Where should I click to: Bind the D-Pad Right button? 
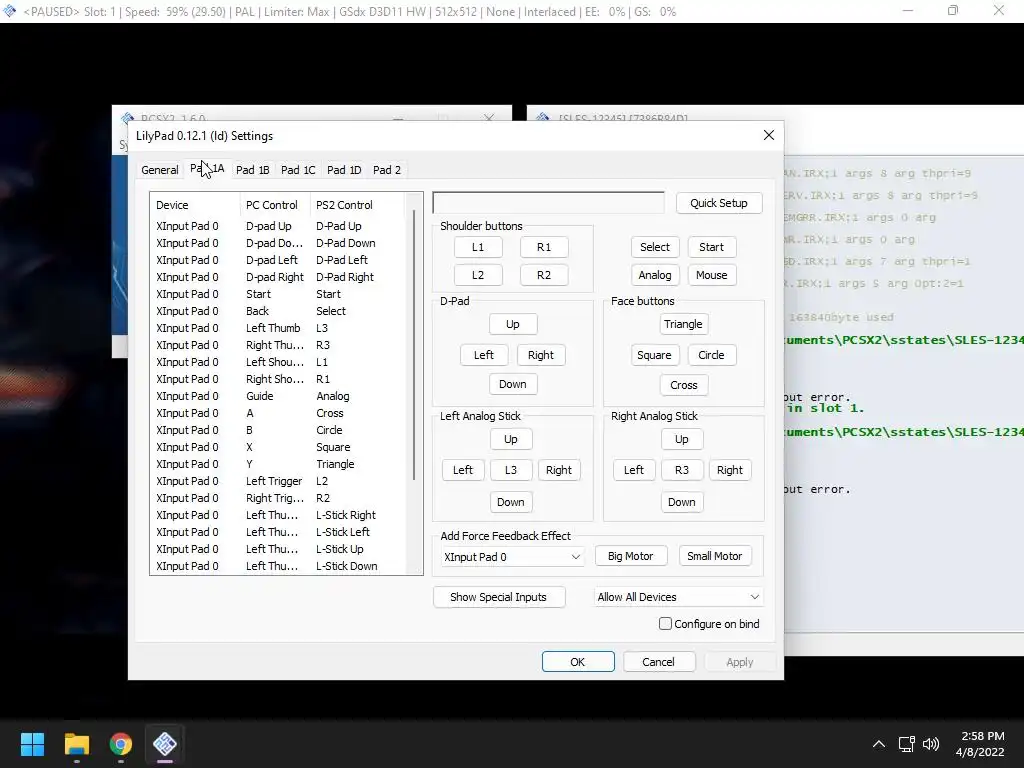pyautogui.click(x=541, y=355)
